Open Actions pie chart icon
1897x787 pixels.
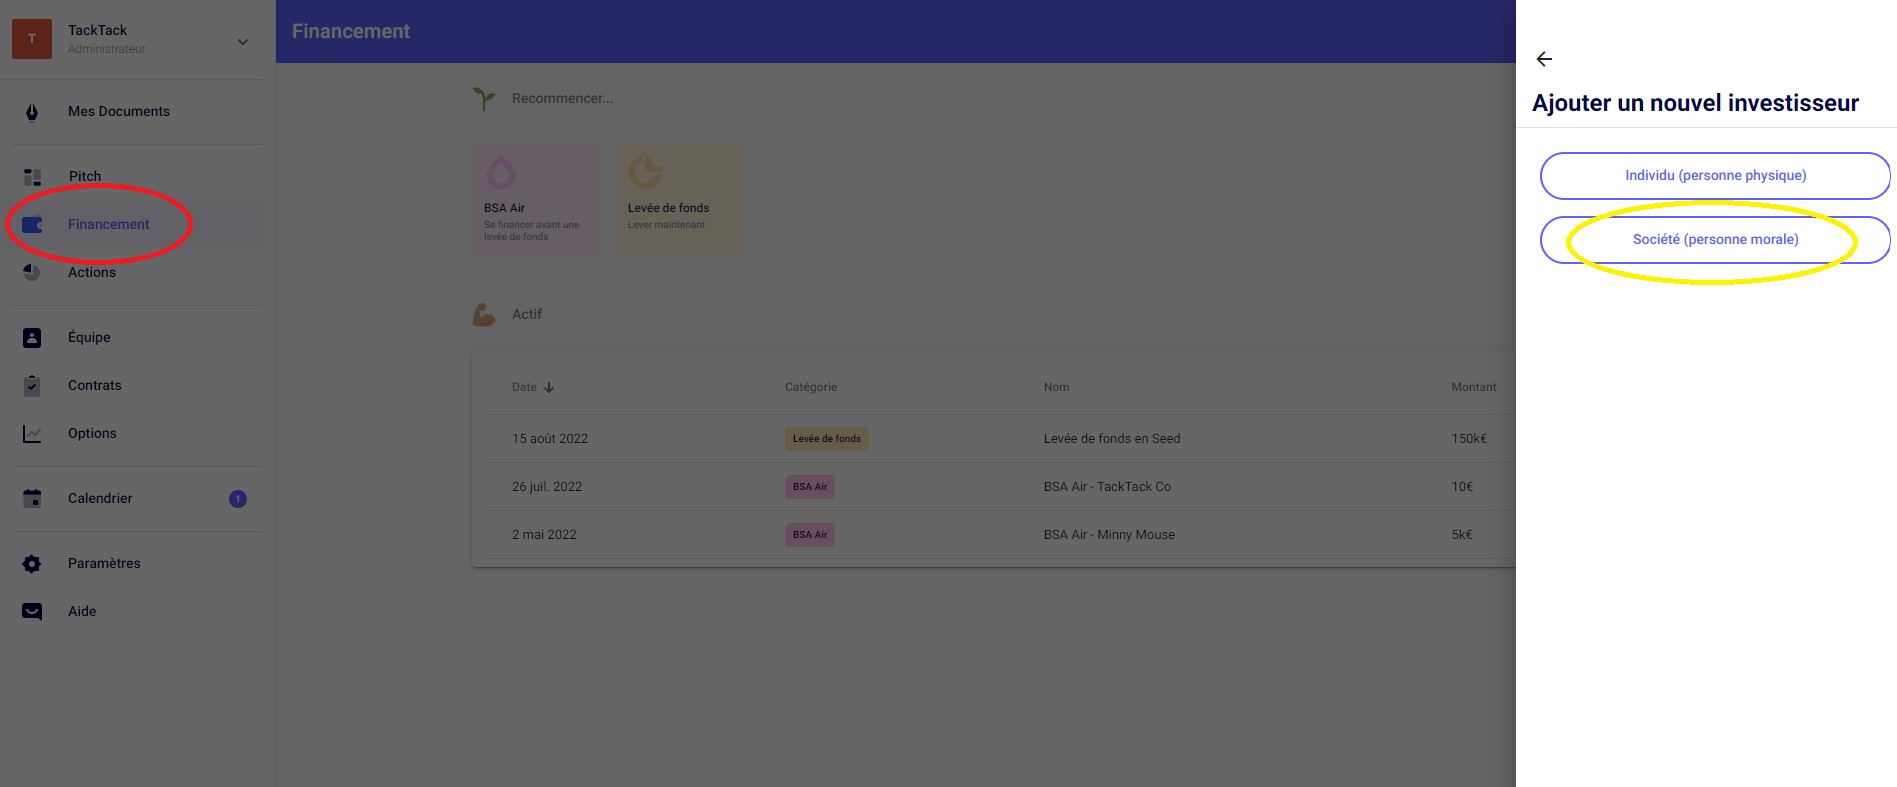tap(32, 272)
